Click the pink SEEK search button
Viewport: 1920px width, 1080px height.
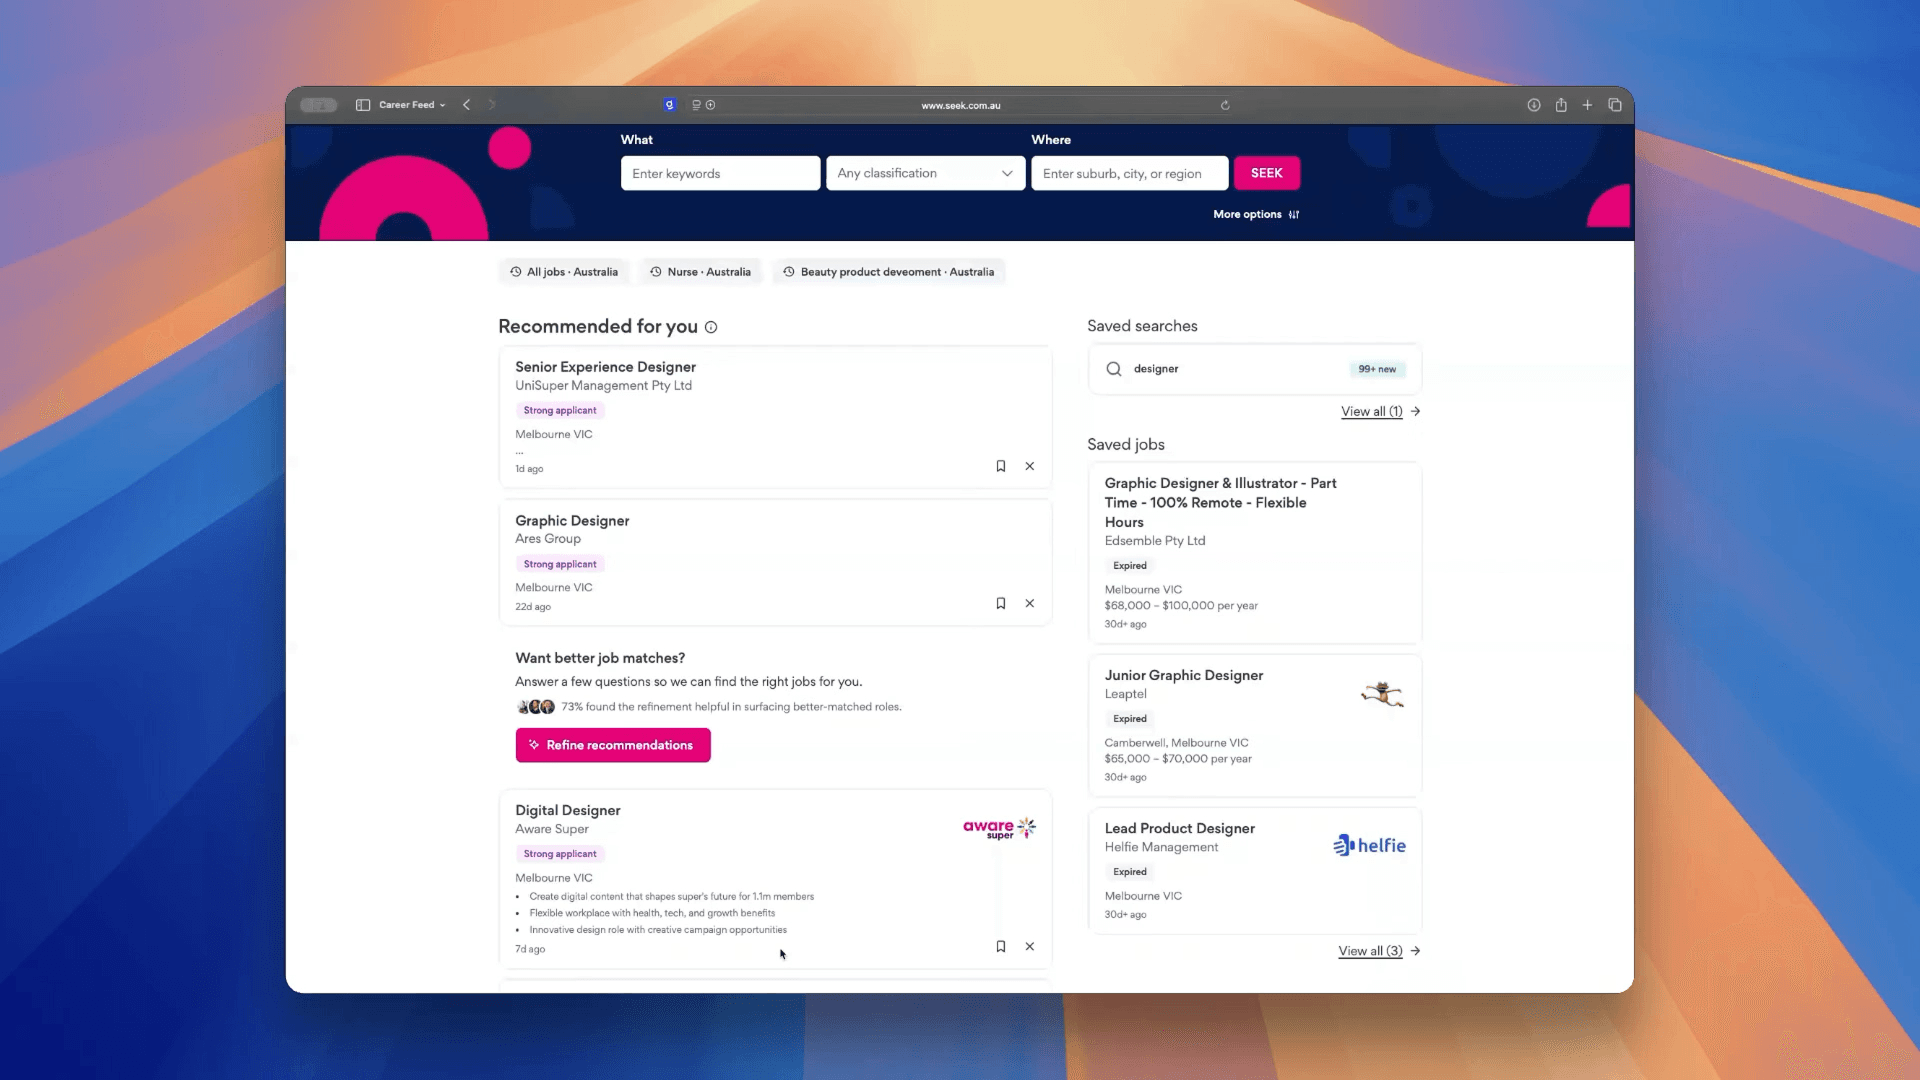[x=1266, y=173]
